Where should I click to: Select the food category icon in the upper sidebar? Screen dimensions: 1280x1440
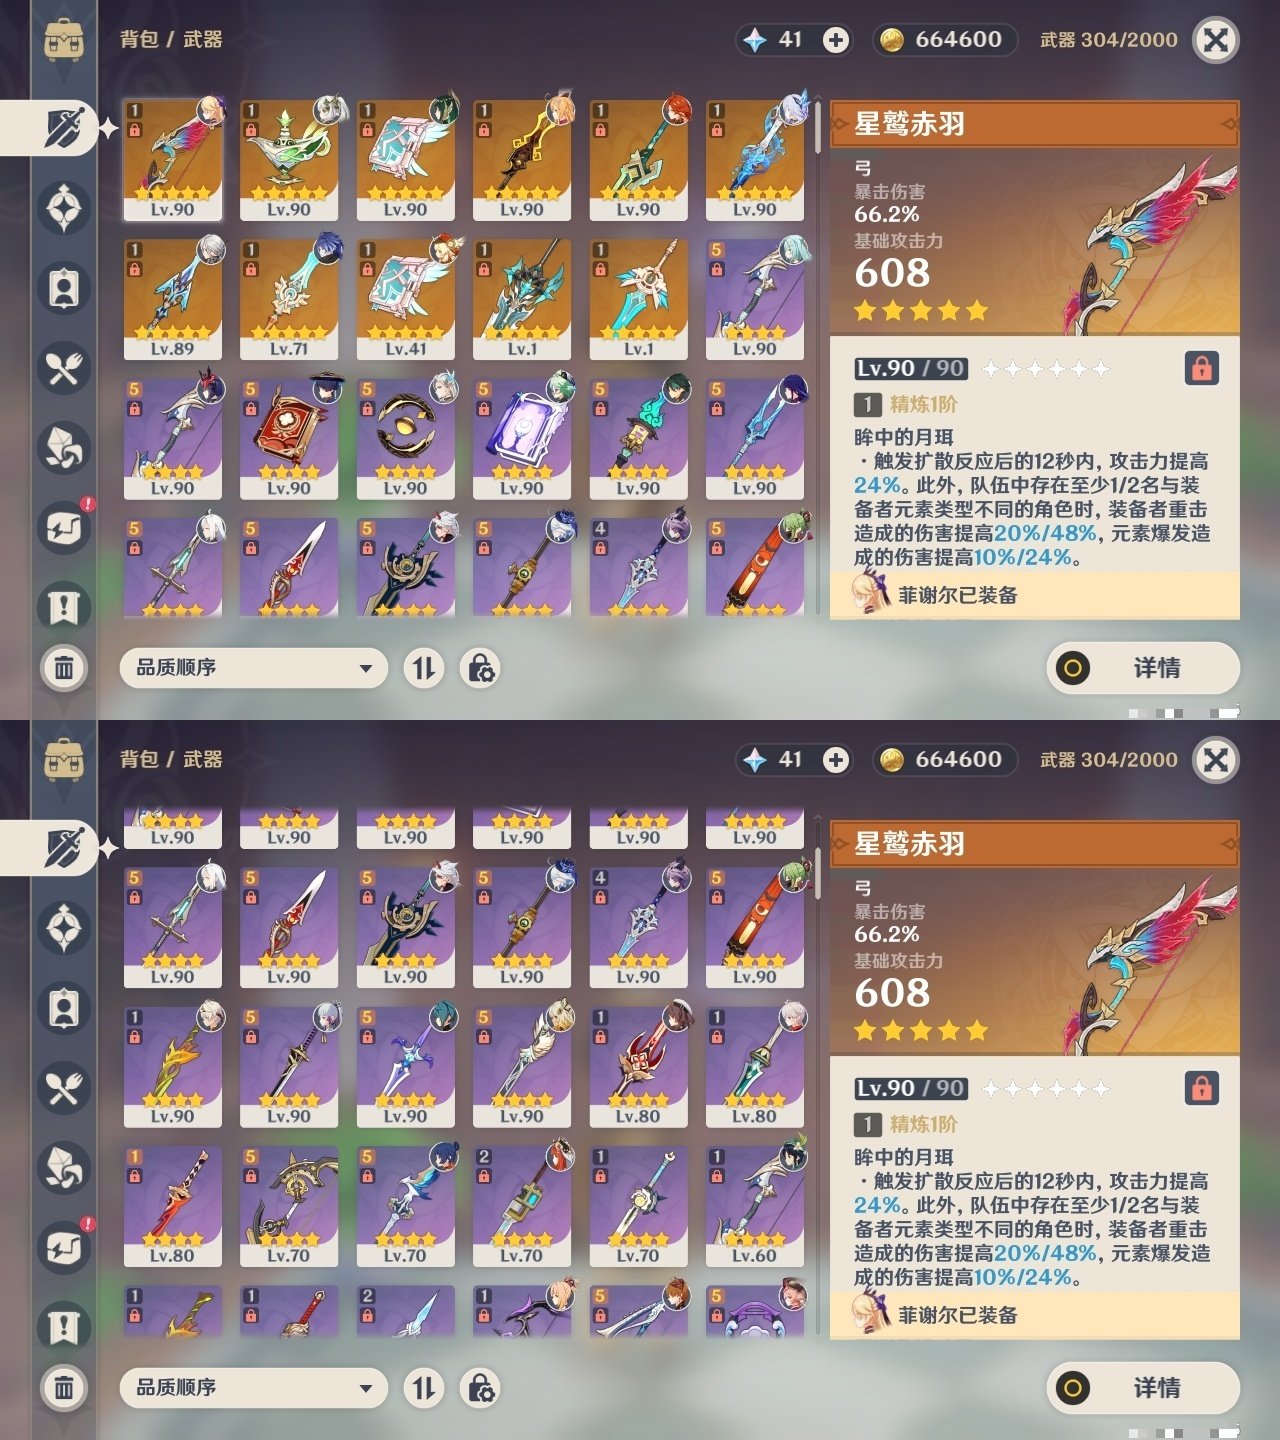(x=64, y=368)
